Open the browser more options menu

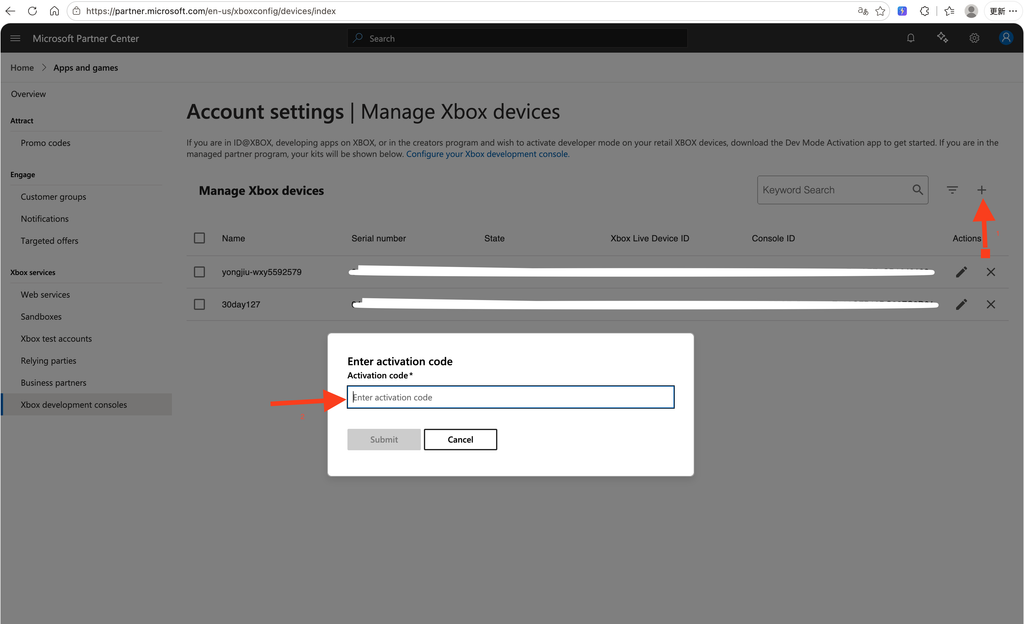tap(1013, 11)
